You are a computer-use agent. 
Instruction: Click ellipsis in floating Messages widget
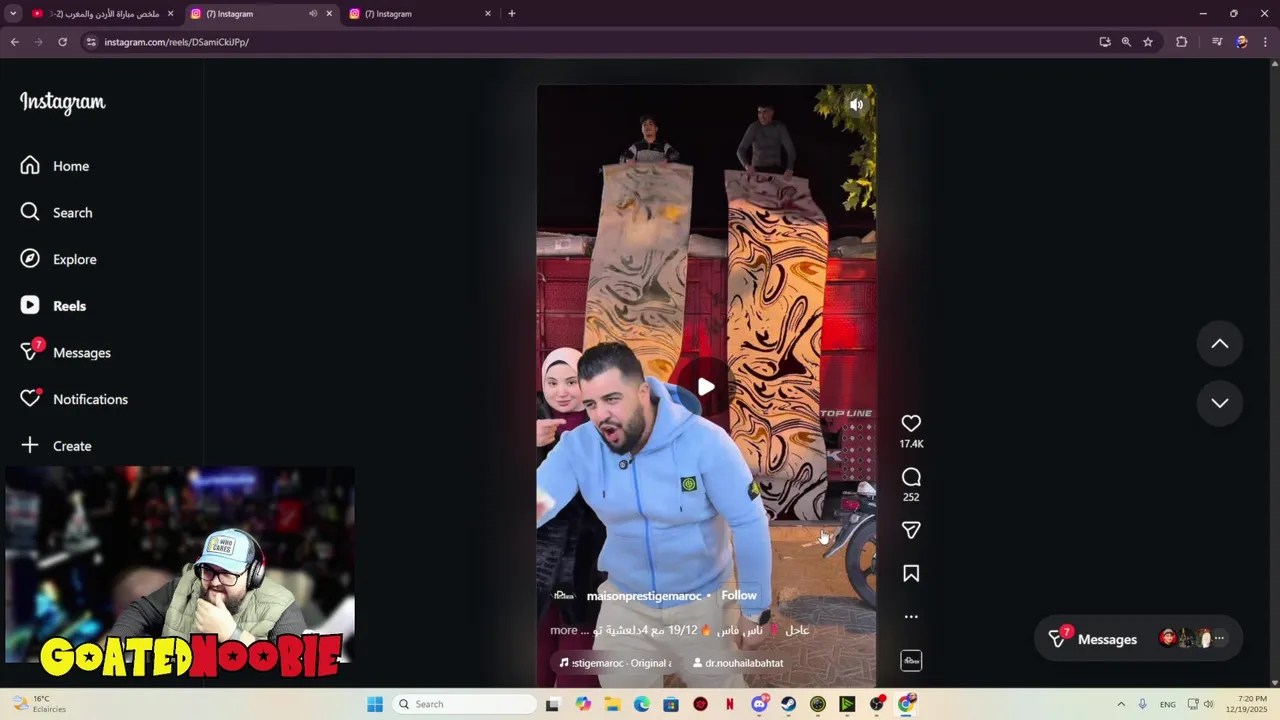coord(1219,638)
